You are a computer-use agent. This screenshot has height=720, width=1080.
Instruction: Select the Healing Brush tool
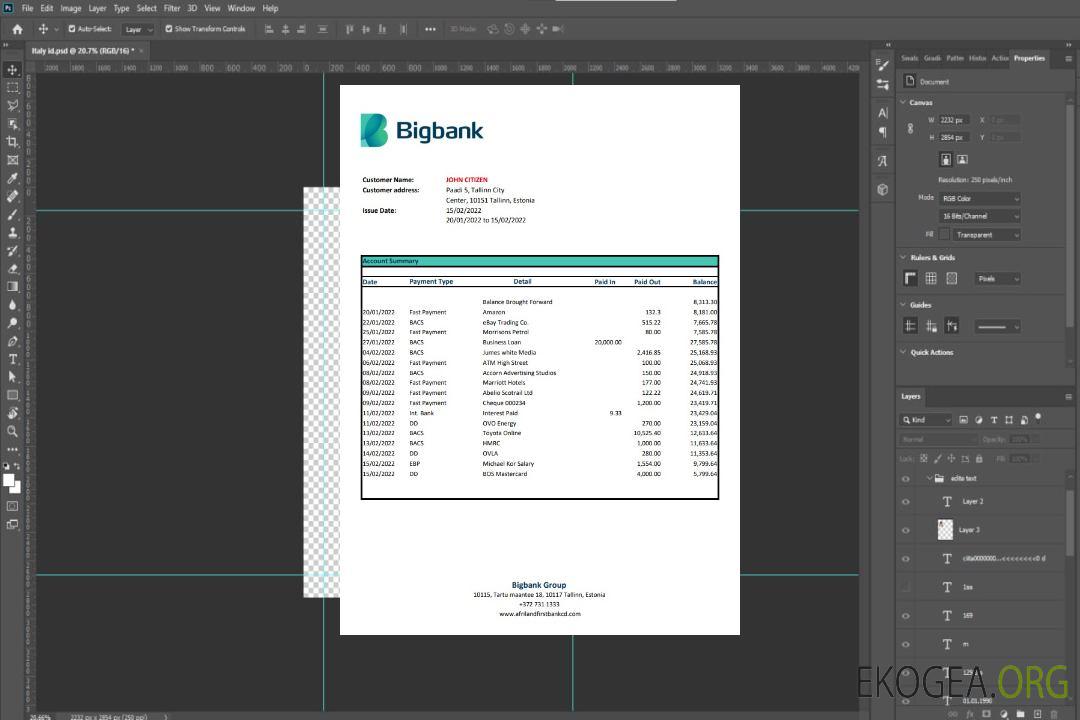point(12,196)
